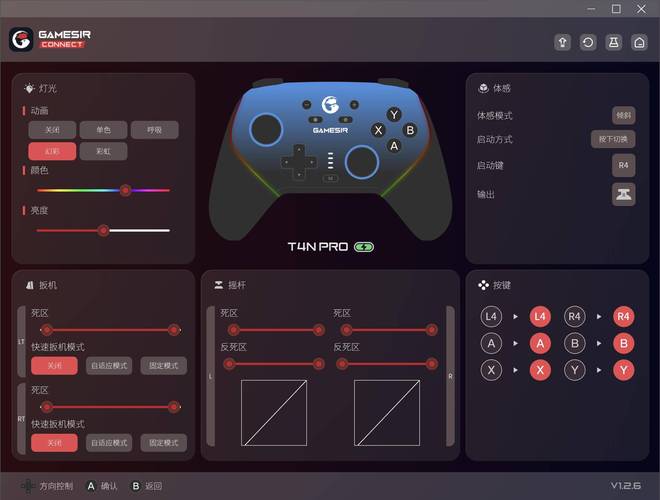Set lighting animation to 呼吸
Image resolution: width=660 pixels, height=500 pixels.
coord(154,130)
